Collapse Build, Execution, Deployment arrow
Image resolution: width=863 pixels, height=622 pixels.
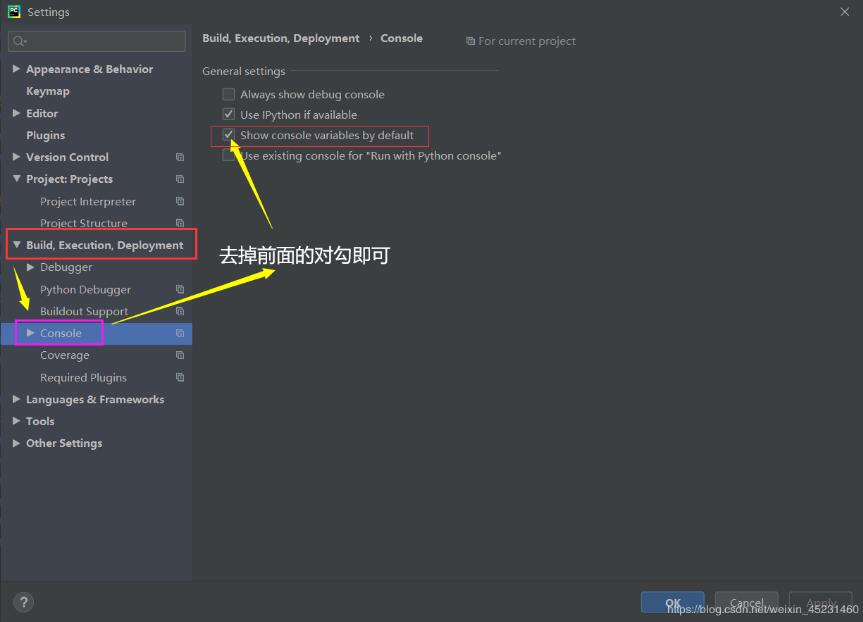click(17, 245)
